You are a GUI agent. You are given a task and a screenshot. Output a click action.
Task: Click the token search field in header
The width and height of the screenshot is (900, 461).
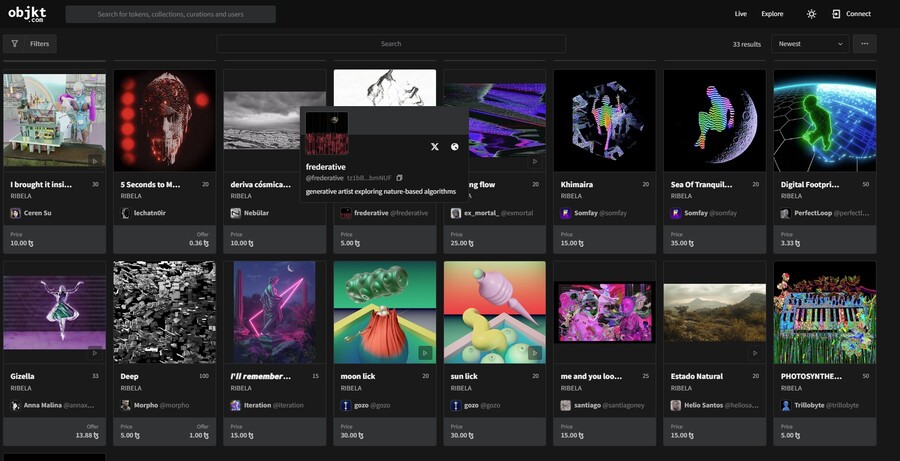point(170,14)
